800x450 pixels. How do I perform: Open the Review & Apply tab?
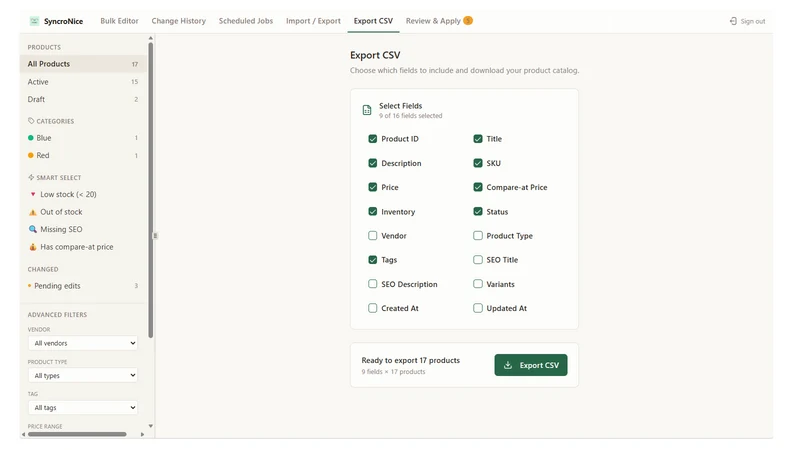pyautogui.click(x=439, y=21)
